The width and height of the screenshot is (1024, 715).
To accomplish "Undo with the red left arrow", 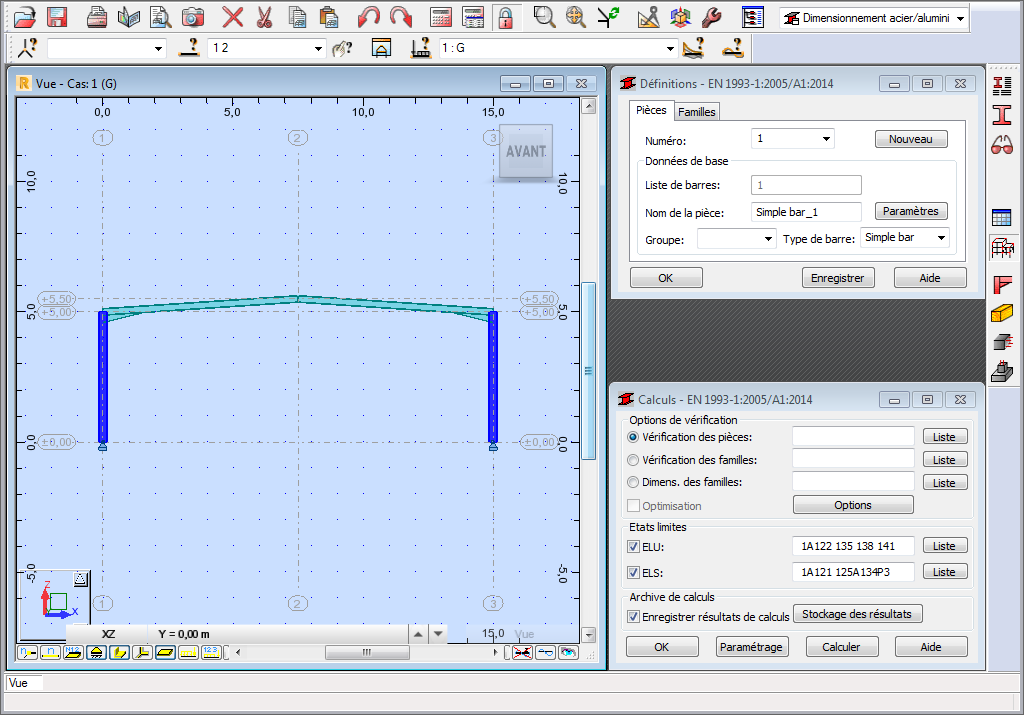I will [369, 18].
